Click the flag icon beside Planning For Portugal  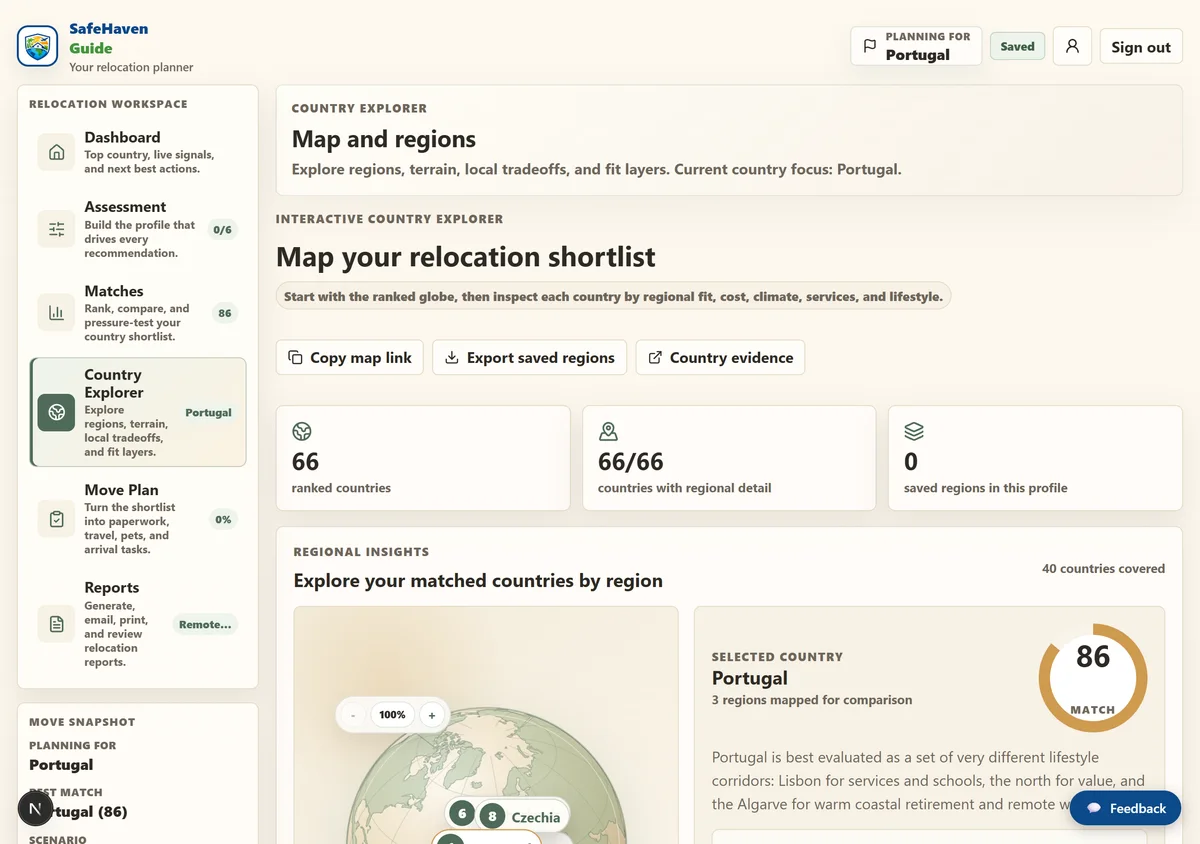click(x=869, y=46)
